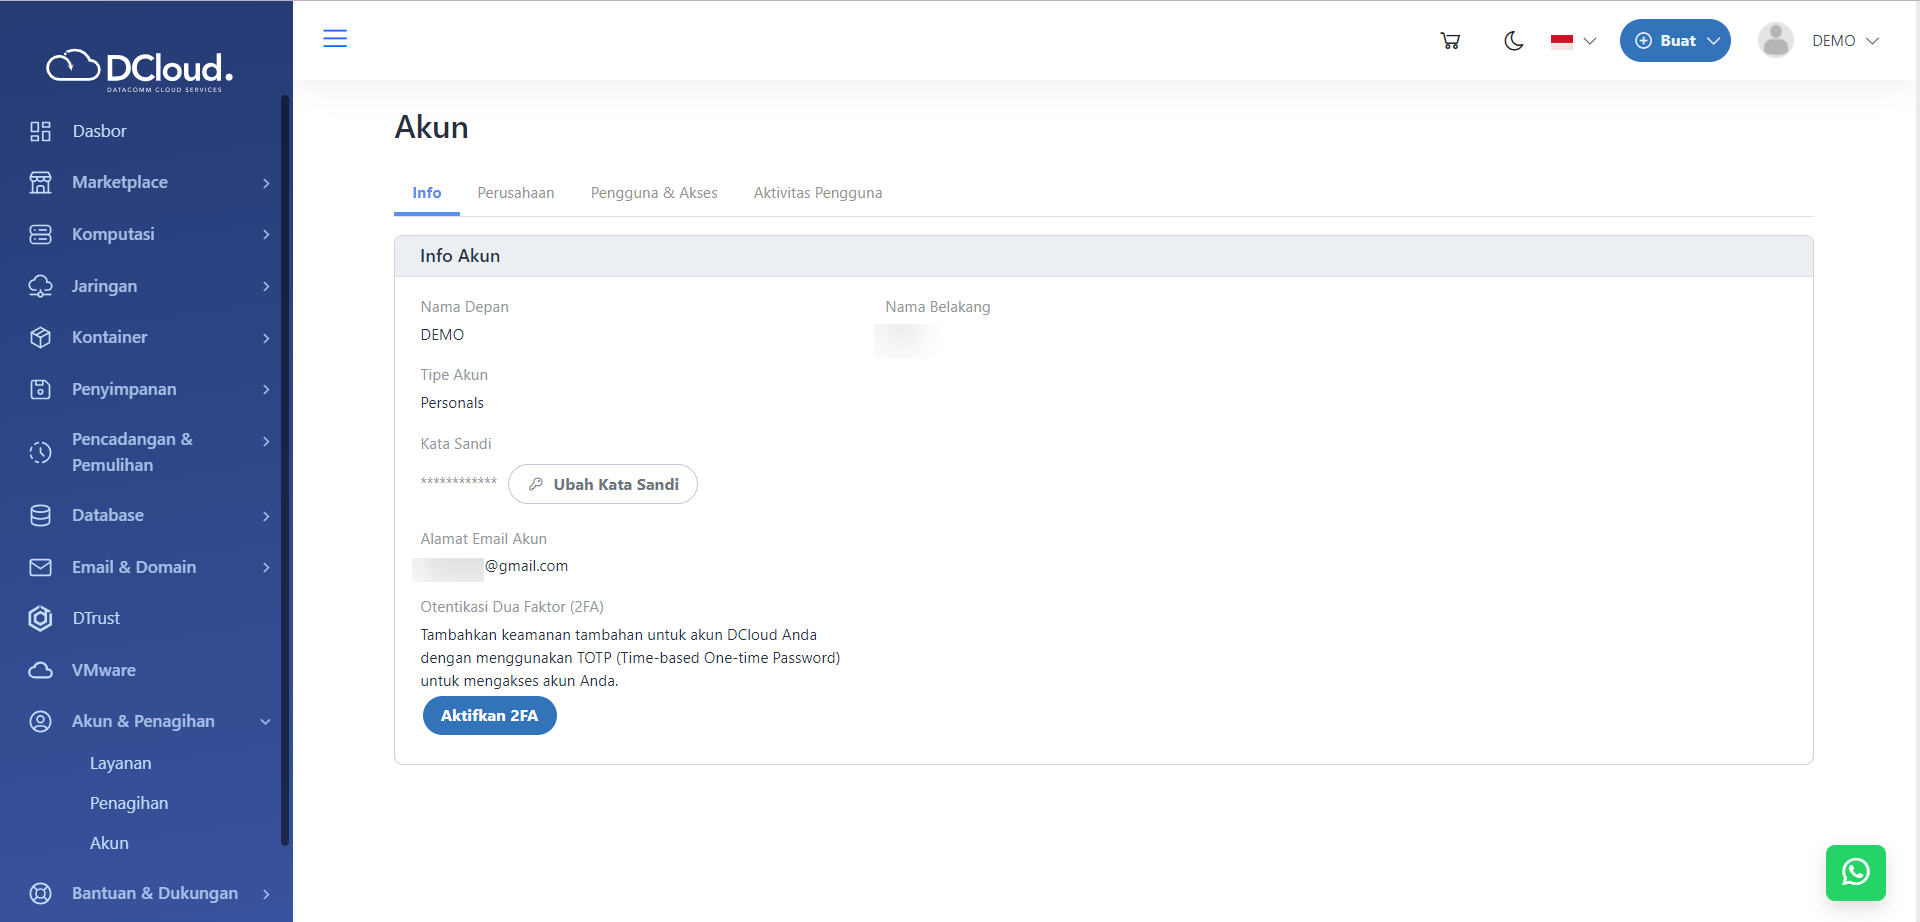Switch to the Perusahaan tab
Image resolution: width=1920 pixels, height=922 pixels.
[515, 193]
